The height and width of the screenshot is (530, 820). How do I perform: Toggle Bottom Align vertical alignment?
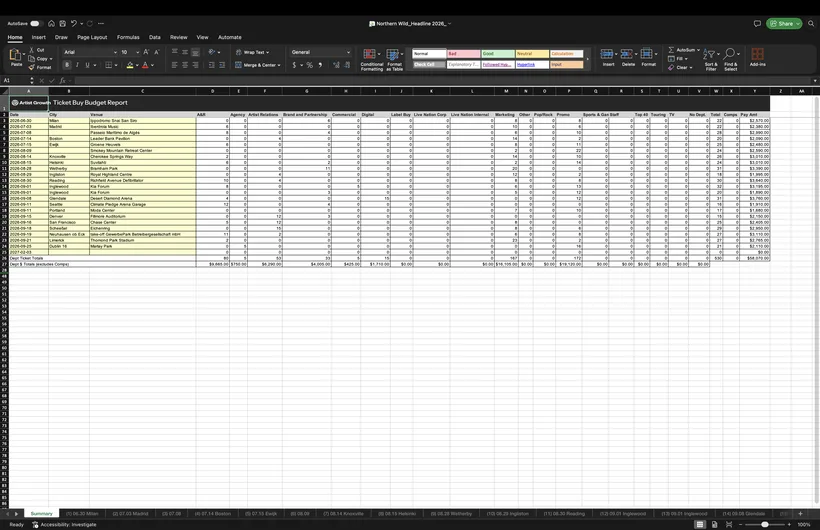196,52
